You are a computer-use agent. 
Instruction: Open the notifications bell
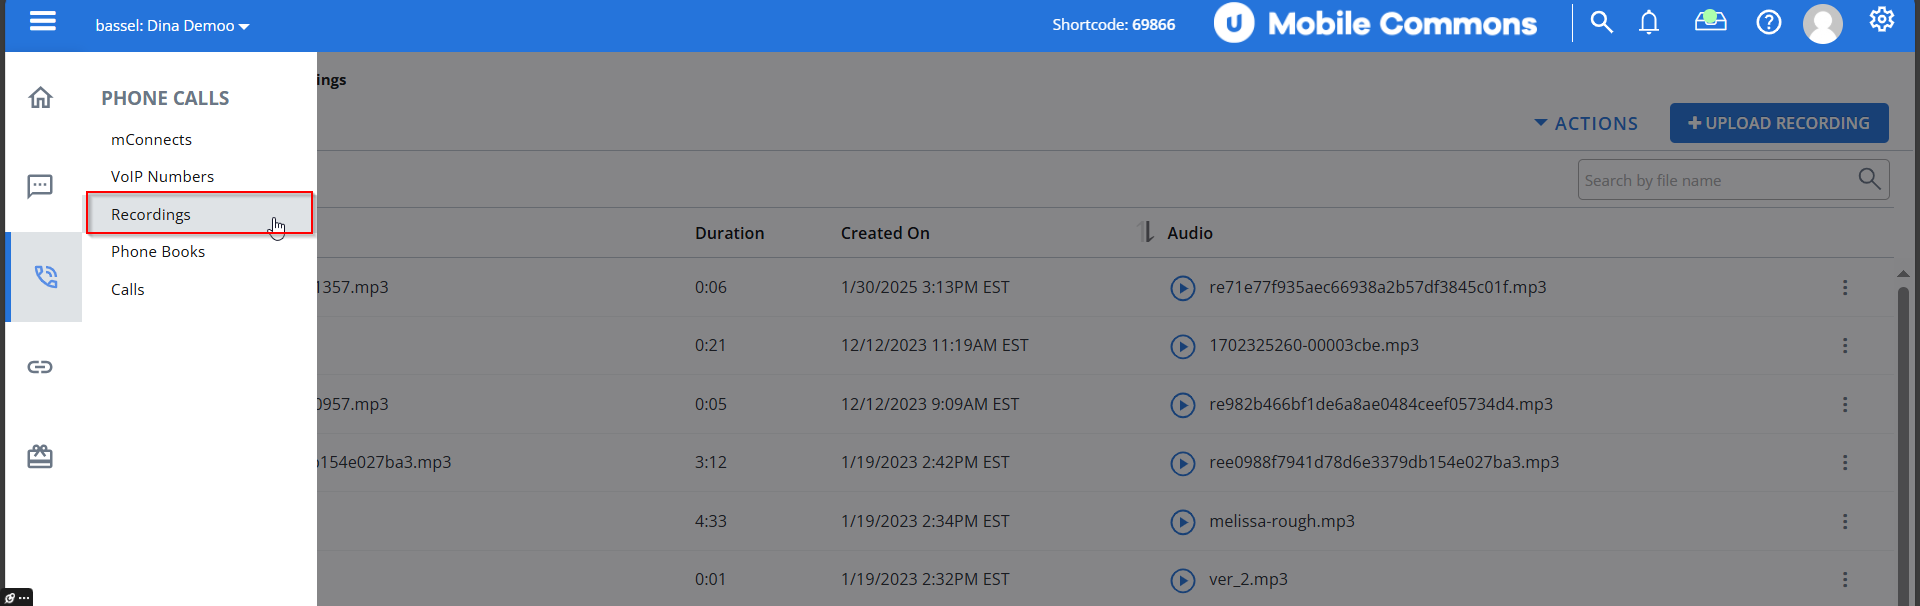click(1649, 22)
